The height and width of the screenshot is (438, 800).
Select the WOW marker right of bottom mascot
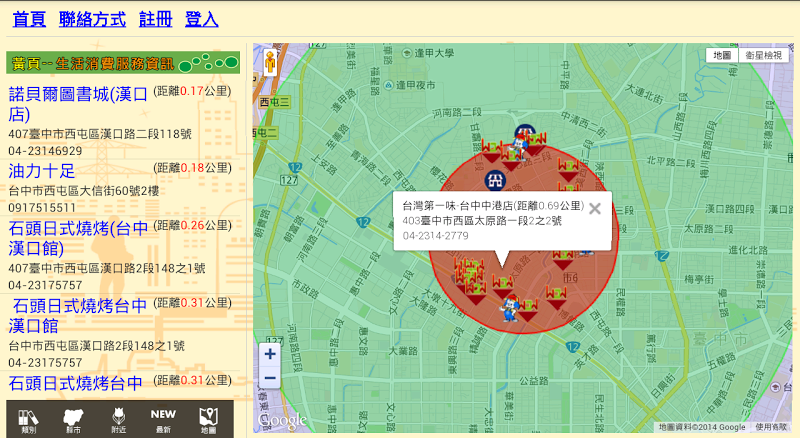click(529, 310)
